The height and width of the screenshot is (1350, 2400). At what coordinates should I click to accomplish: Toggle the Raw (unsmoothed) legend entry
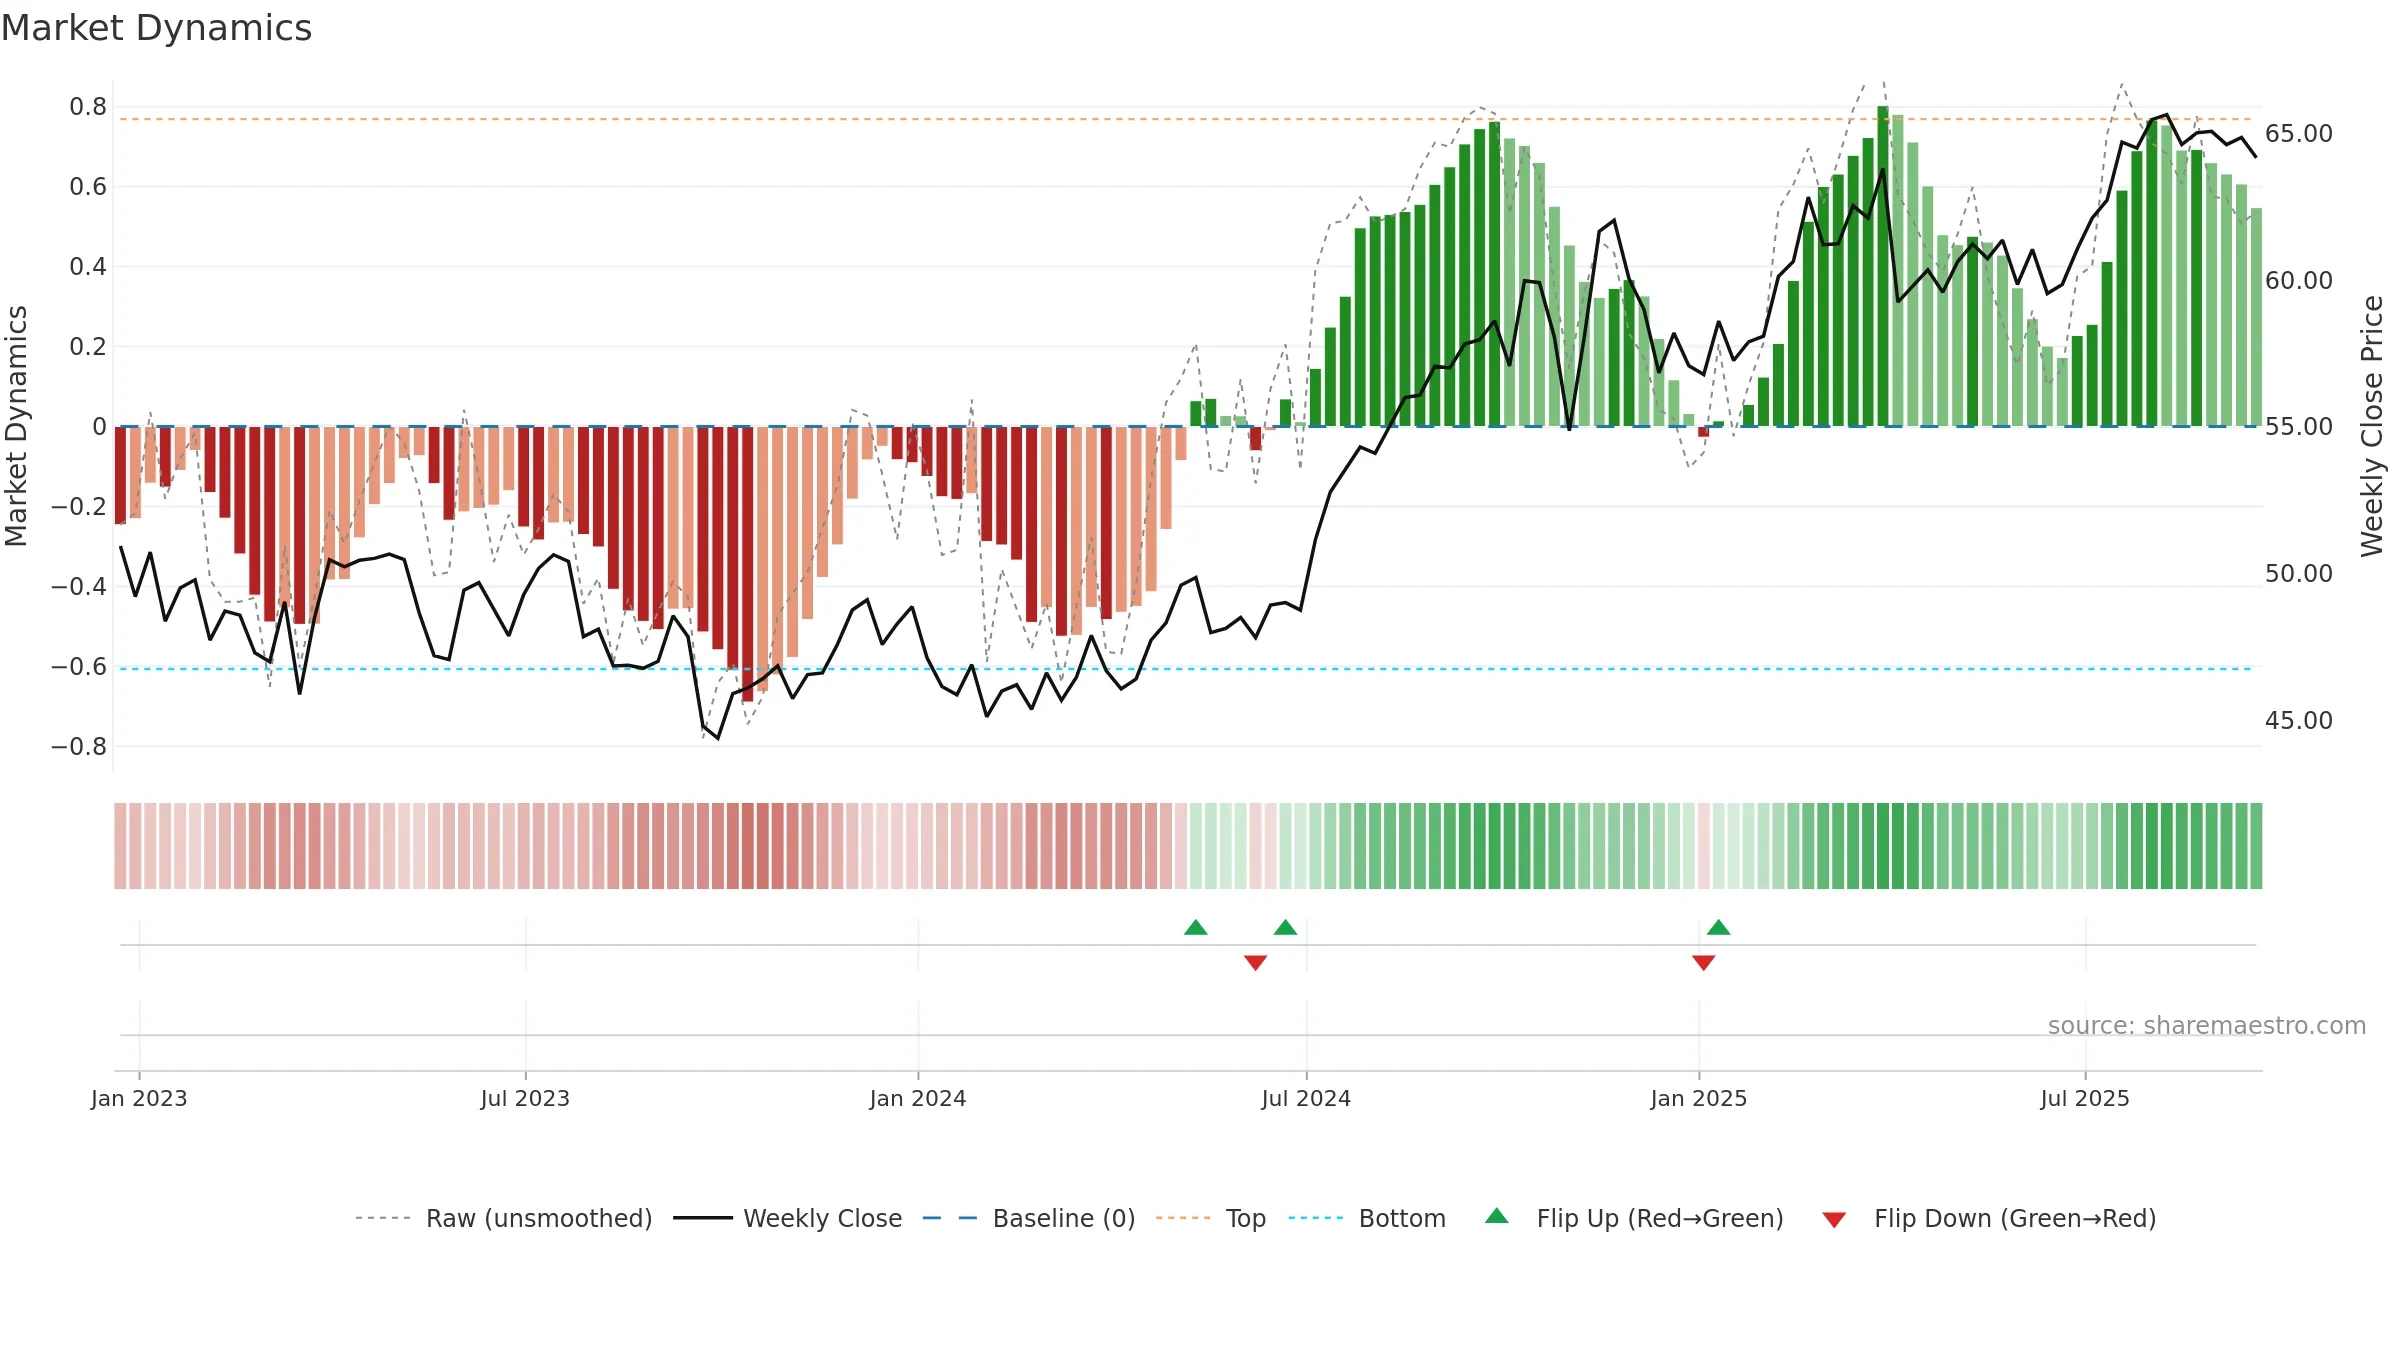(503, 1218)
